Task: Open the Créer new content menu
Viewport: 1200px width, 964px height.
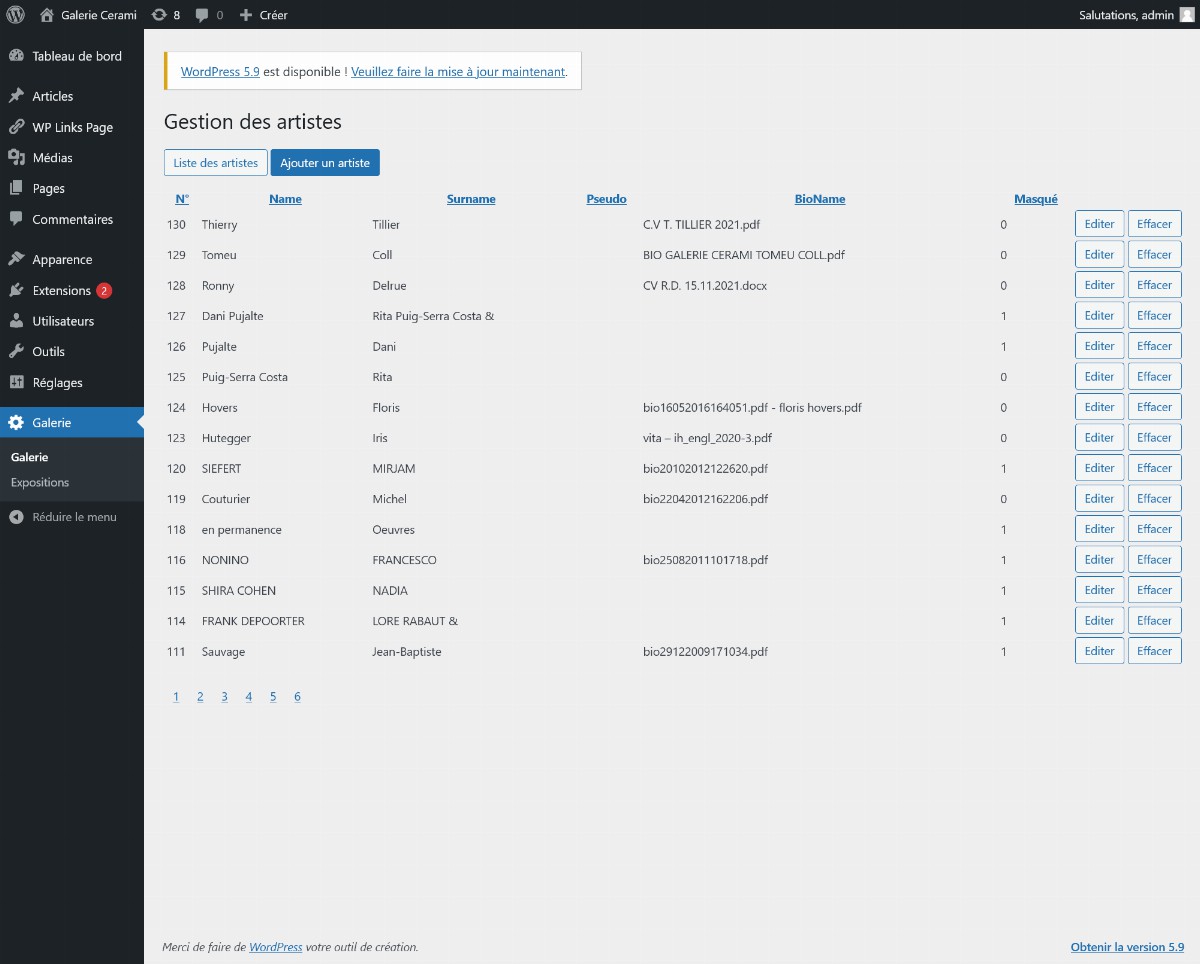Action: point(264,15)
